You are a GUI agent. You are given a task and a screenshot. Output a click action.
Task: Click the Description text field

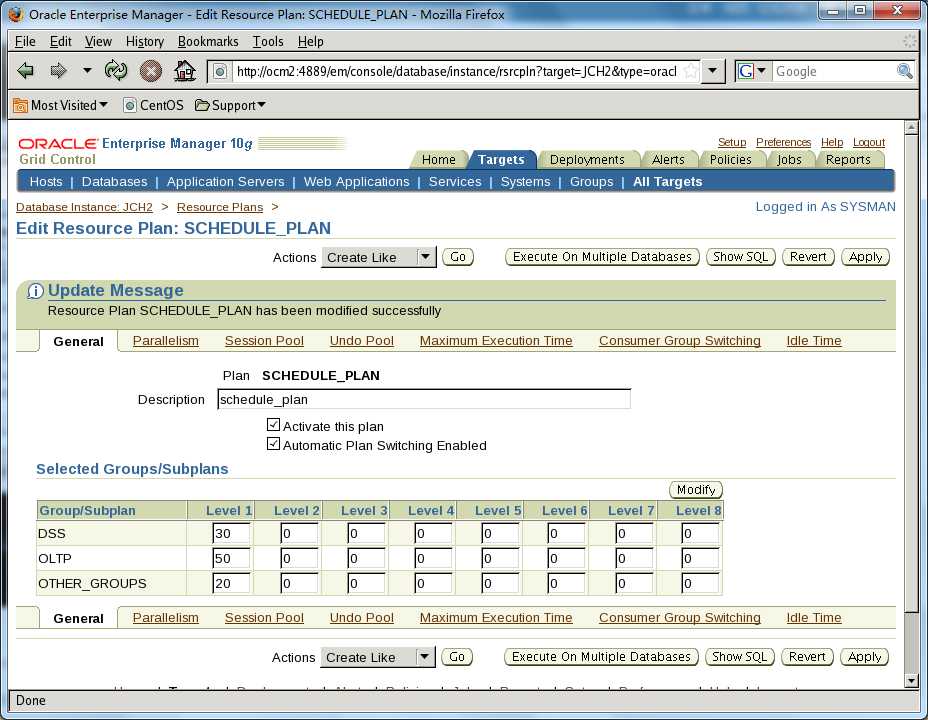click(x=424, y=399)
